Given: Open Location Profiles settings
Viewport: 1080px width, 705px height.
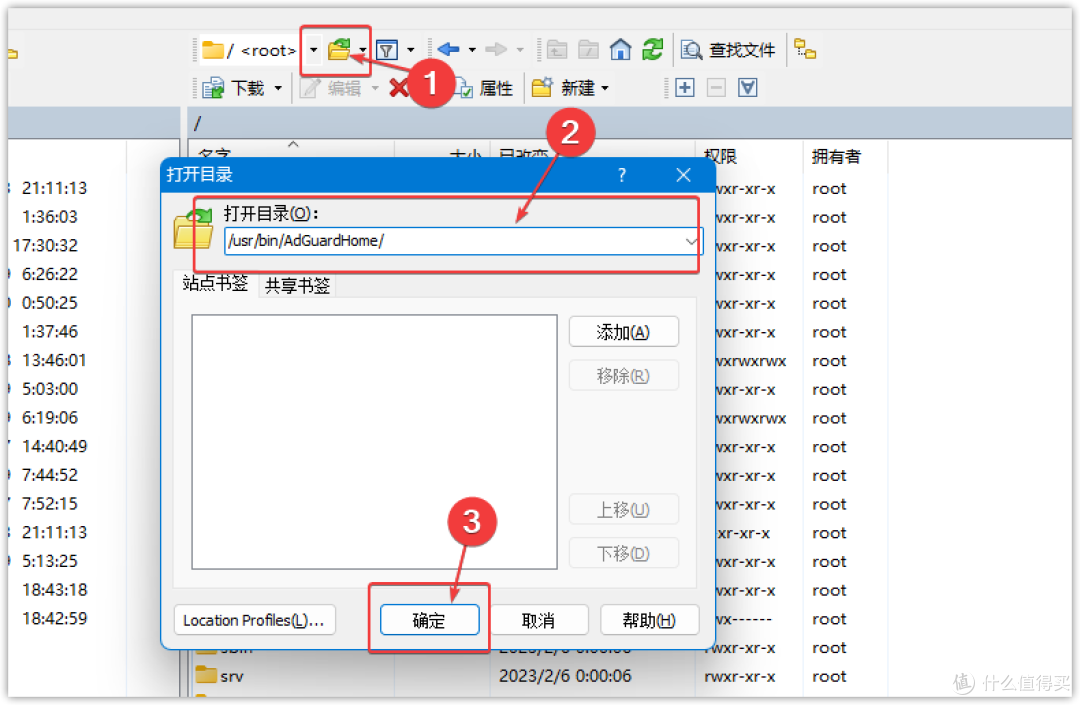Looking at the screenshot, I should [254, 620].
